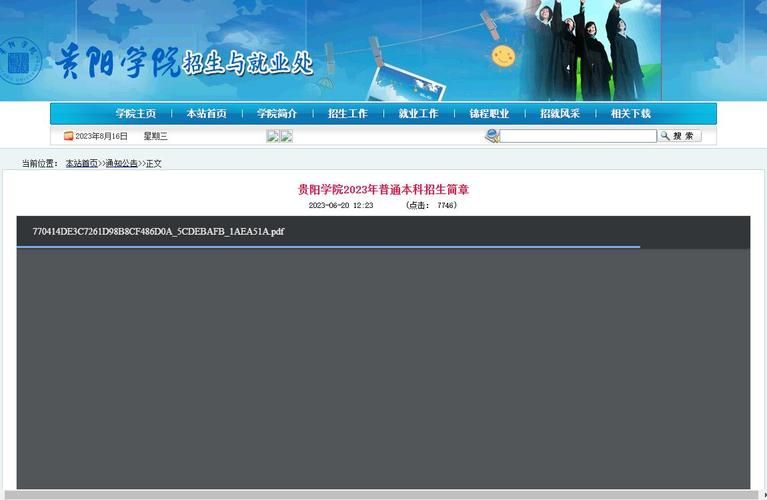Viewport: 767px width, 500px height.
Task: Open the 锦程职业 menu item
Action: [489, 114]
